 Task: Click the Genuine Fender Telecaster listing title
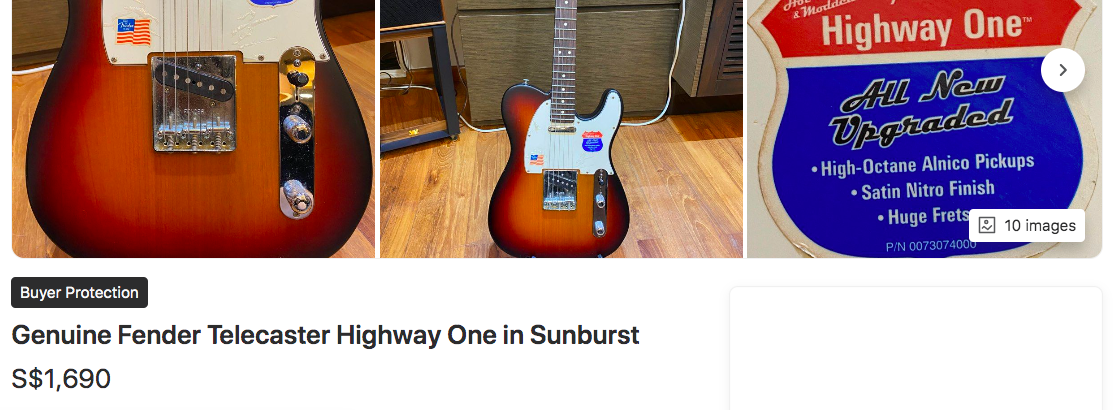pyautogui.click(x=325, y=335)
